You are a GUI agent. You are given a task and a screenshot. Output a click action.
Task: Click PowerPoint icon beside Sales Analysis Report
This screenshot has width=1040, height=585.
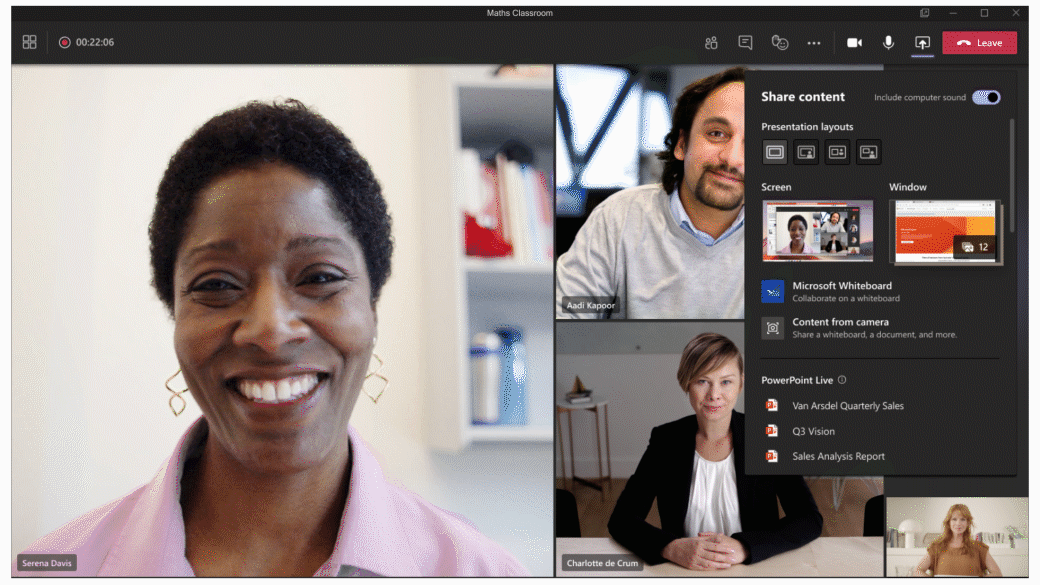click(771, 456)
